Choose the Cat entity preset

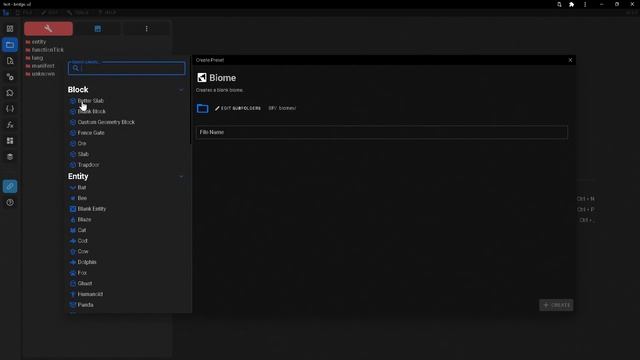click(78, 230)
